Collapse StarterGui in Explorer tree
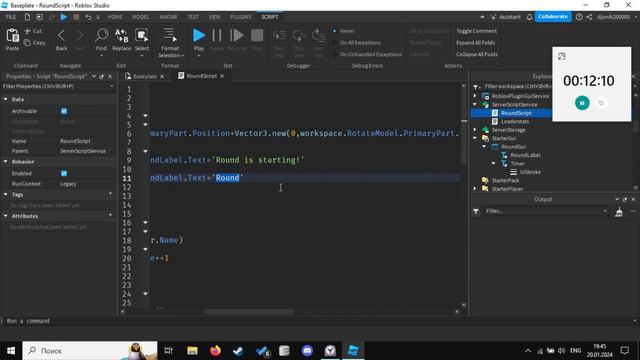The height and width of the screenshot is (360, 640). click(475, 138)
